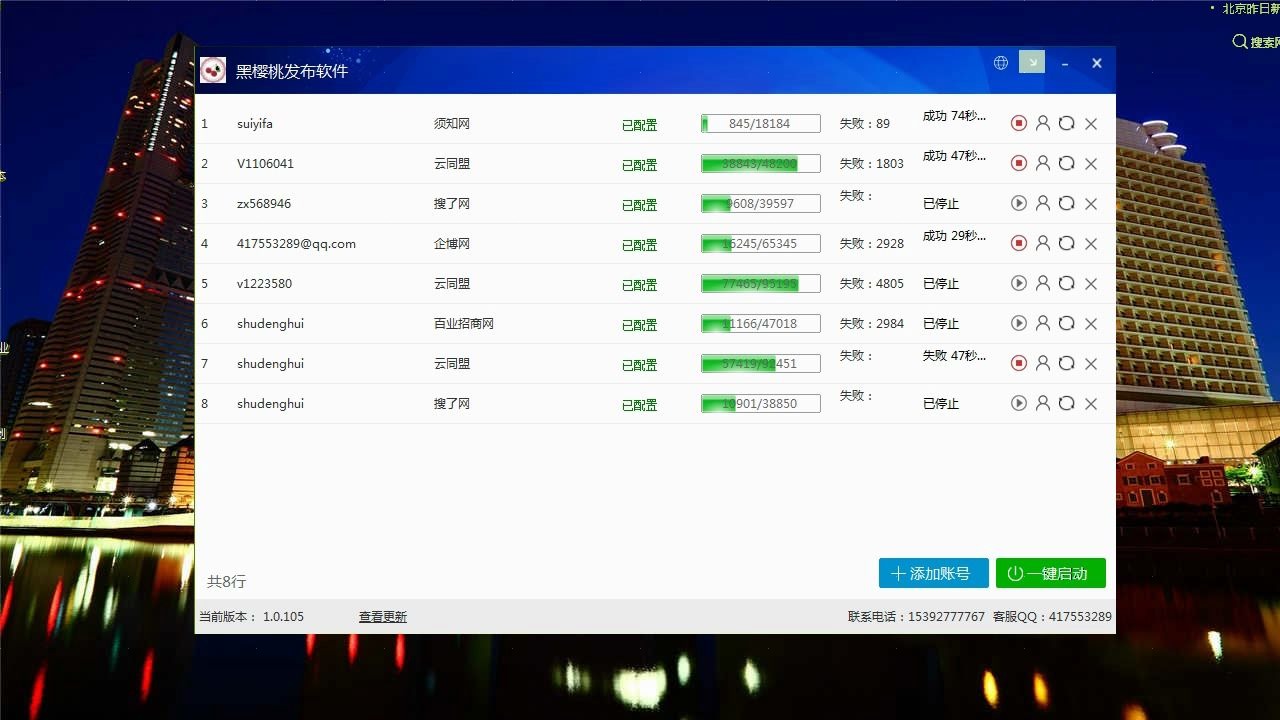Viewport: 1280px width, 720px height.
Task: Select the 百业招商网 site cell
Action: pos(464,324)
